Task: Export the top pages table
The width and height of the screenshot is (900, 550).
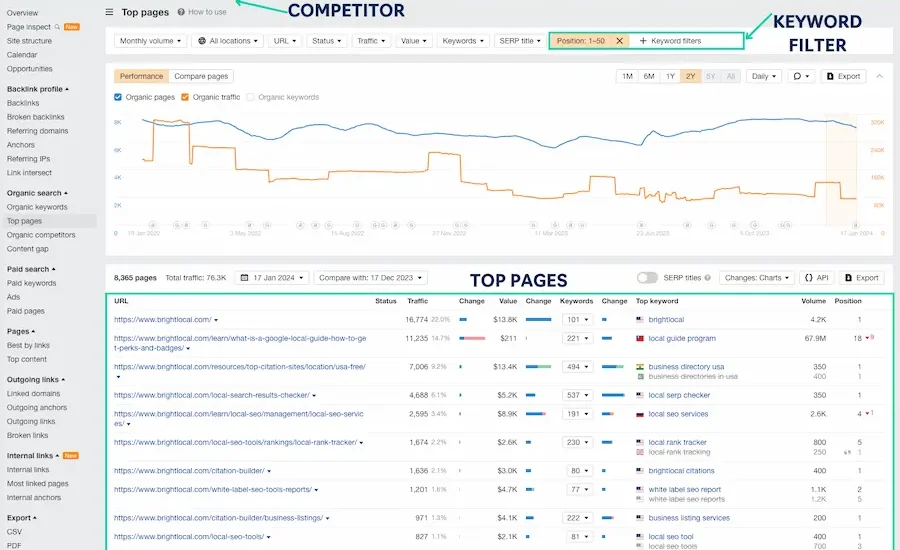Action: 861,278
